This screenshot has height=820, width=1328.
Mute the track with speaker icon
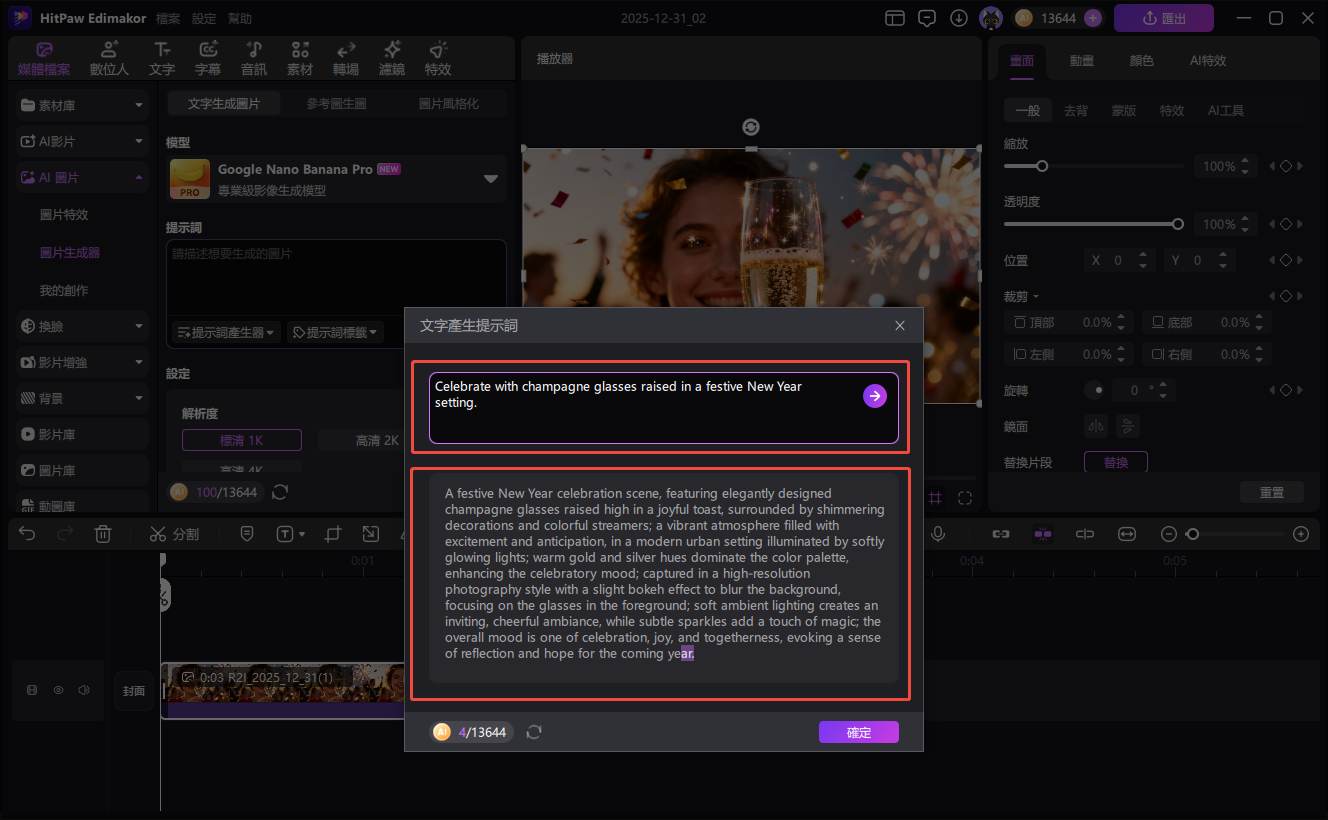tap(84, 690)
